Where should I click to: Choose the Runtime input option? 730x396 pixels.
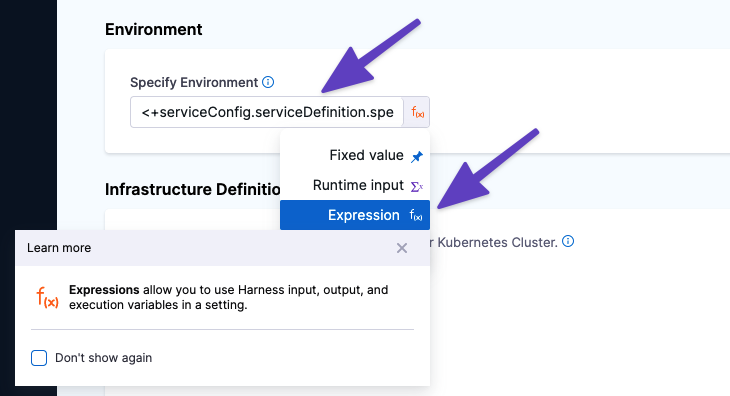click(355, 185)
